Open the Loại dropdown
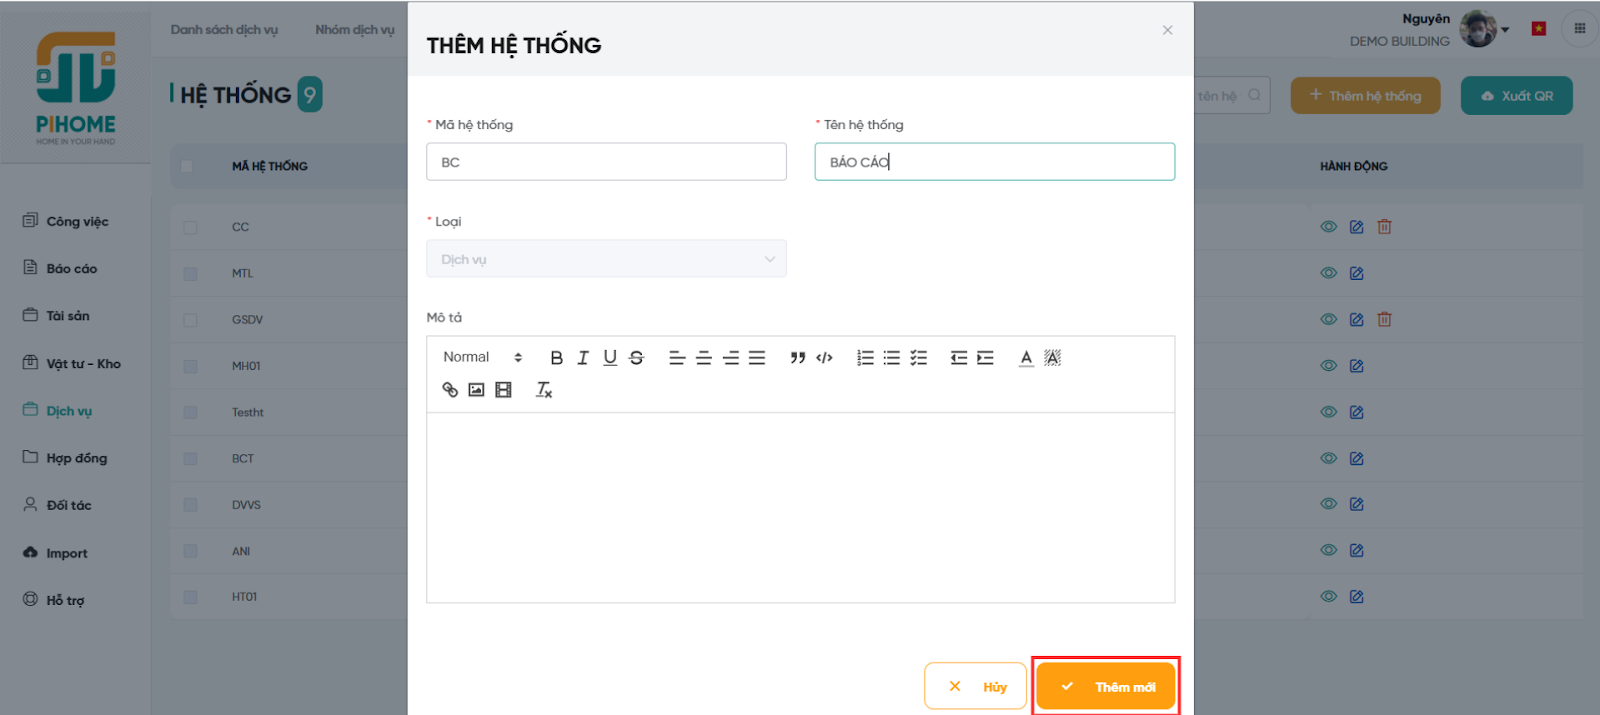Image resolution: width=1600 pixels, height=715 pixels. coord(606,259)
